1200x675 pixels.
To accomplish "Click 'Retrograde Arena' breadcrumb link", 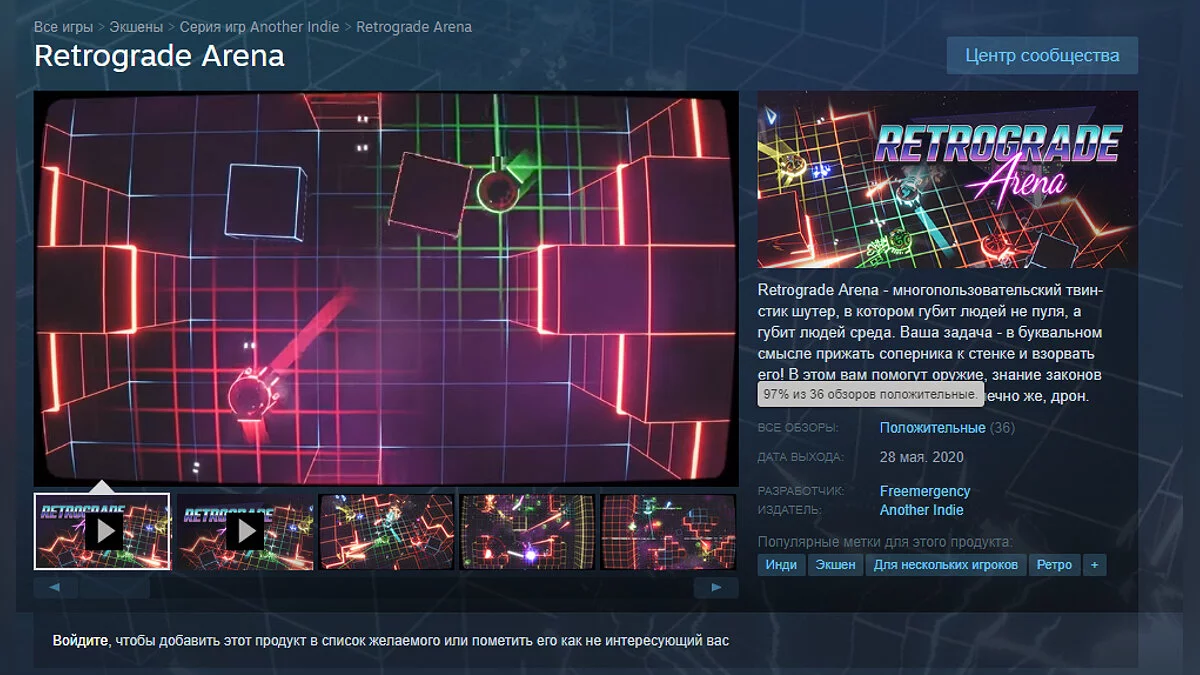I will pyautogui.click(x=415, y=26).
